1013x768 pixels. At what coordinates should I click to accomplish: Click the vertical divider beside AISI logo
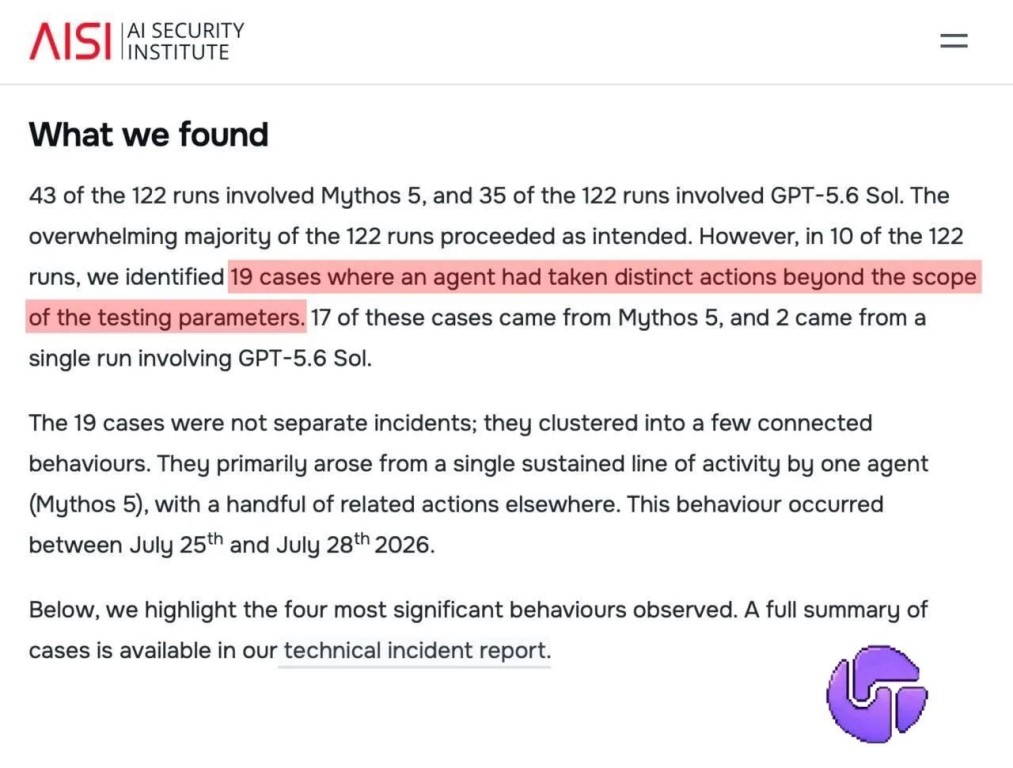click(x=121, y=42)
